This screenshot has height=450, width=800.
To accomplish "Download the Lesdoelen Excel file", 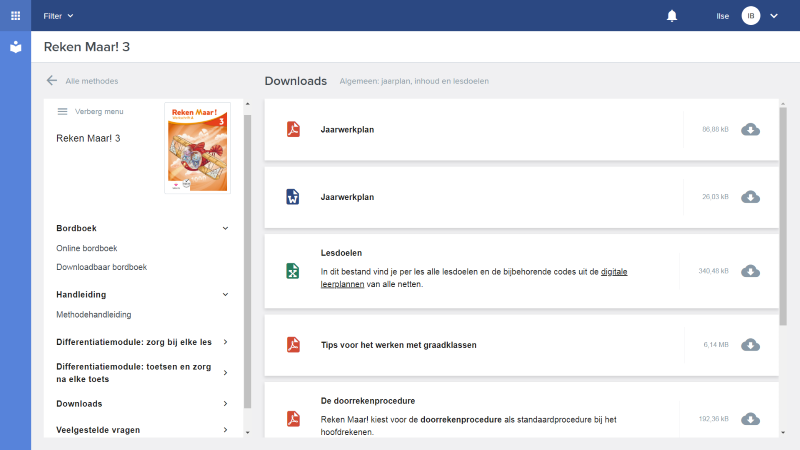I will tap(750, 271).
